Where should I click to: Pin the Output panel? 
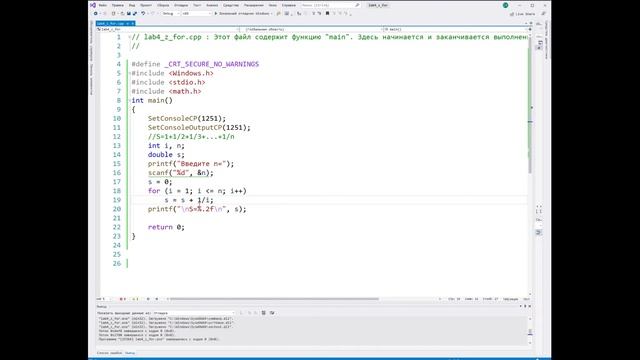[525, 306]
